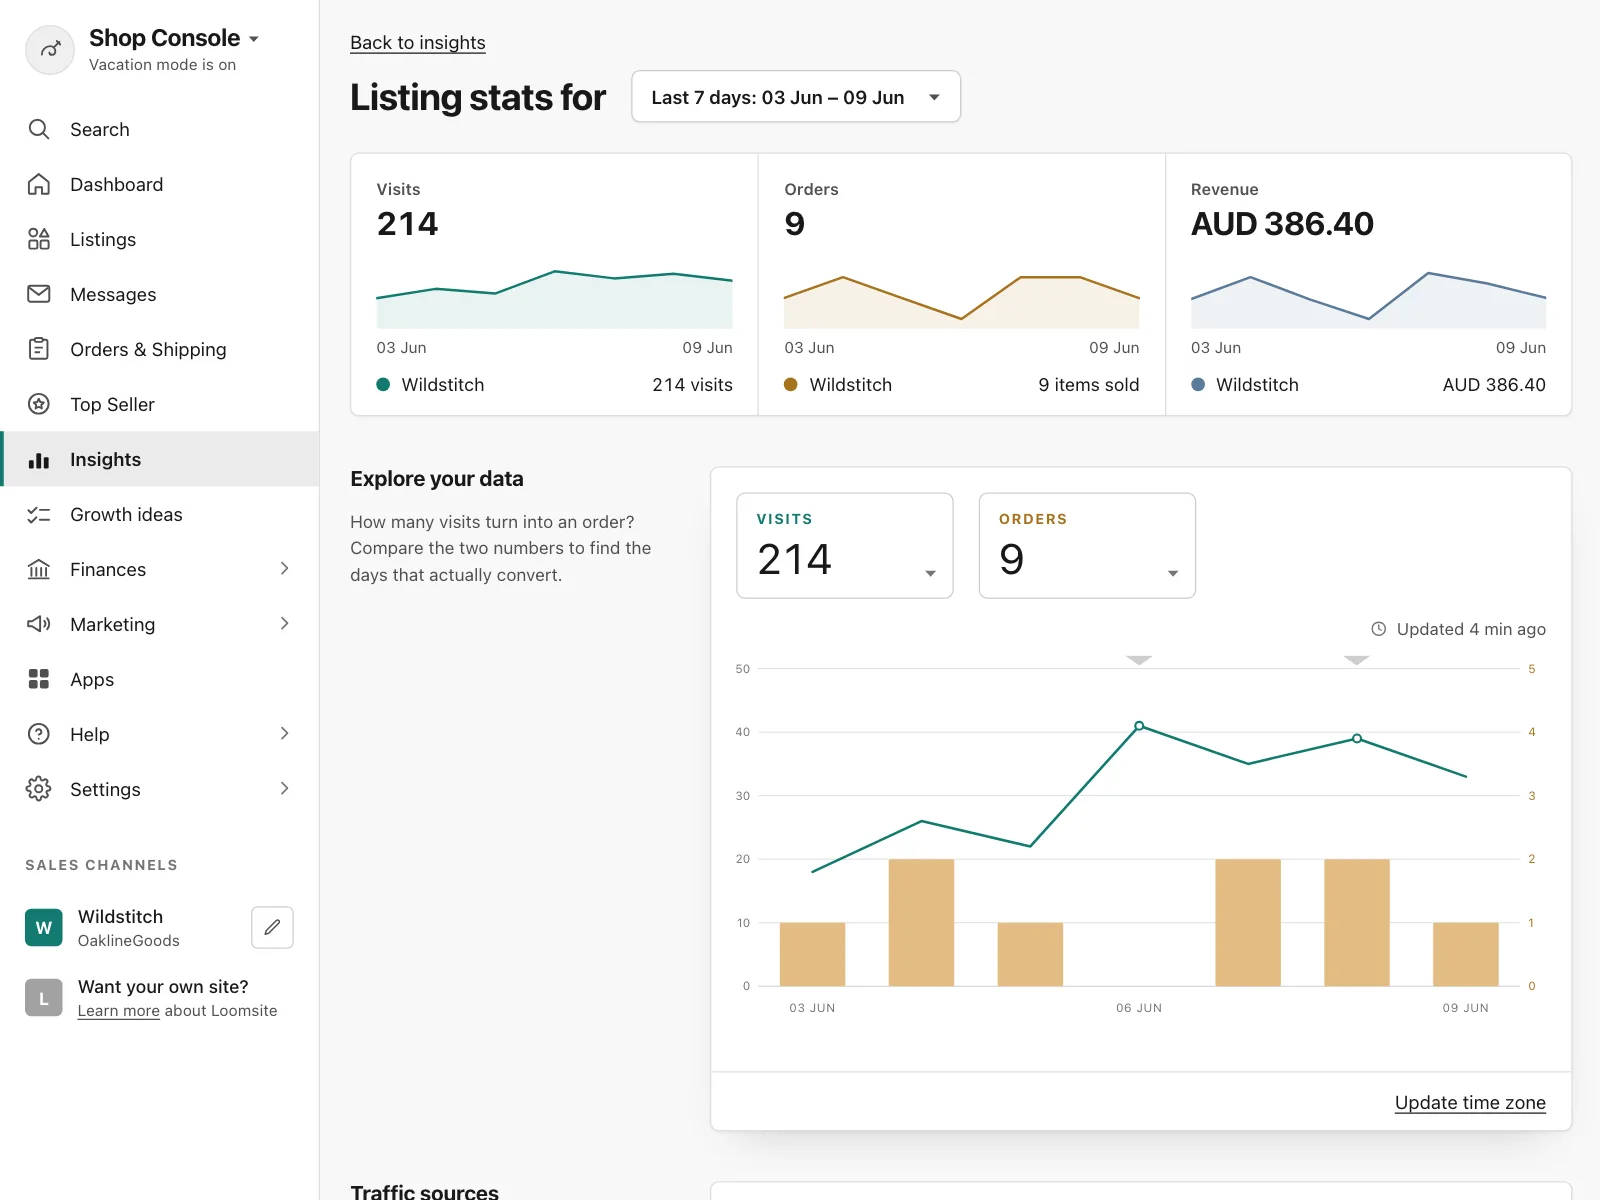This screenshot has width=1600, height=1200.
Task: Click the Listings grid icon
Action: click(x=39, y=239)
